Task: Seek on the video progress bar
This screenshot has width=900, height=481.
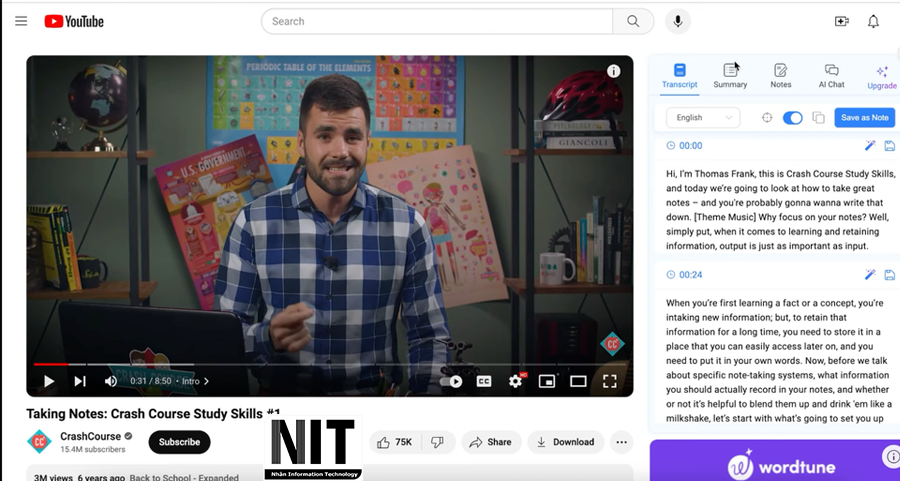Action: tap(329, 364)
